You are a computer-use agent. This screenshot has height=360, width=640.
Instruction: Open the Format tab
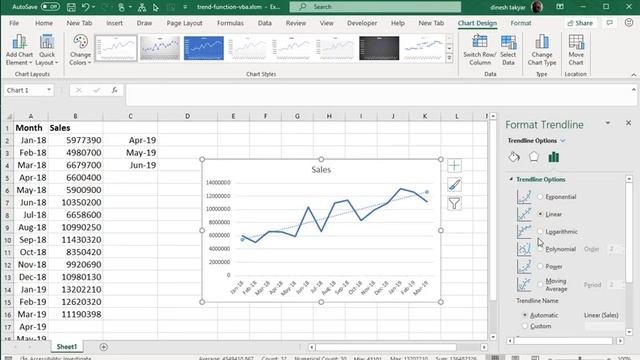click(521, 23)
